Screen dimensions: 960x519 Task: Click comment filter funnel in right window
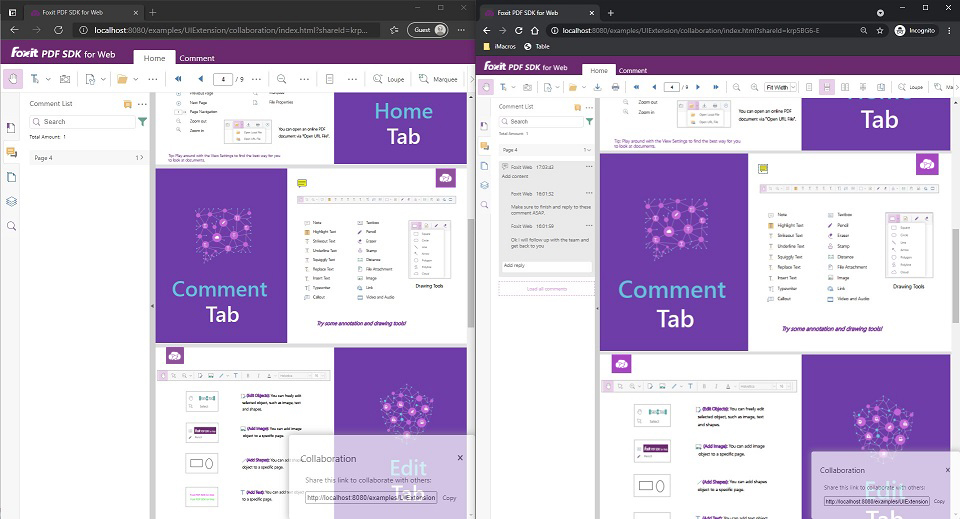click(589, 122)
